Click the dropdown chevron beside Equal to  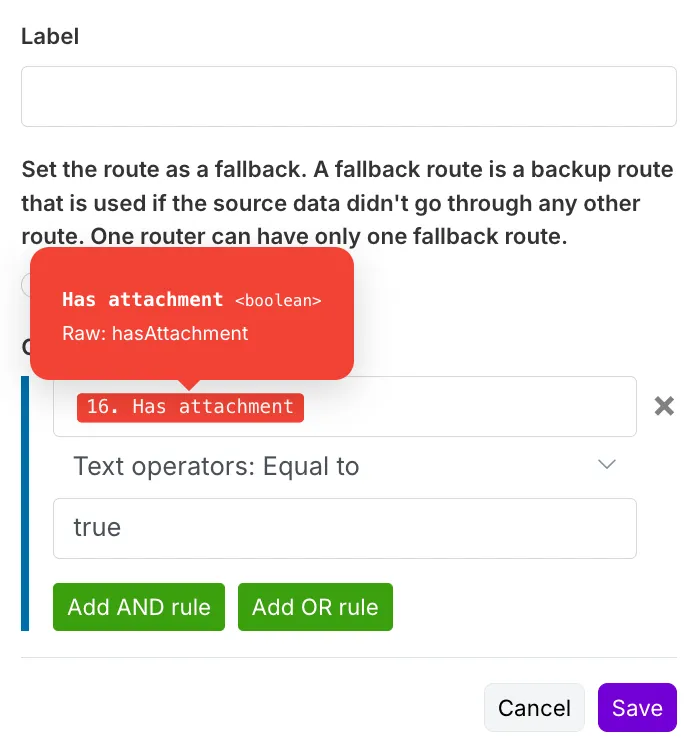click(x=606, y=464)
